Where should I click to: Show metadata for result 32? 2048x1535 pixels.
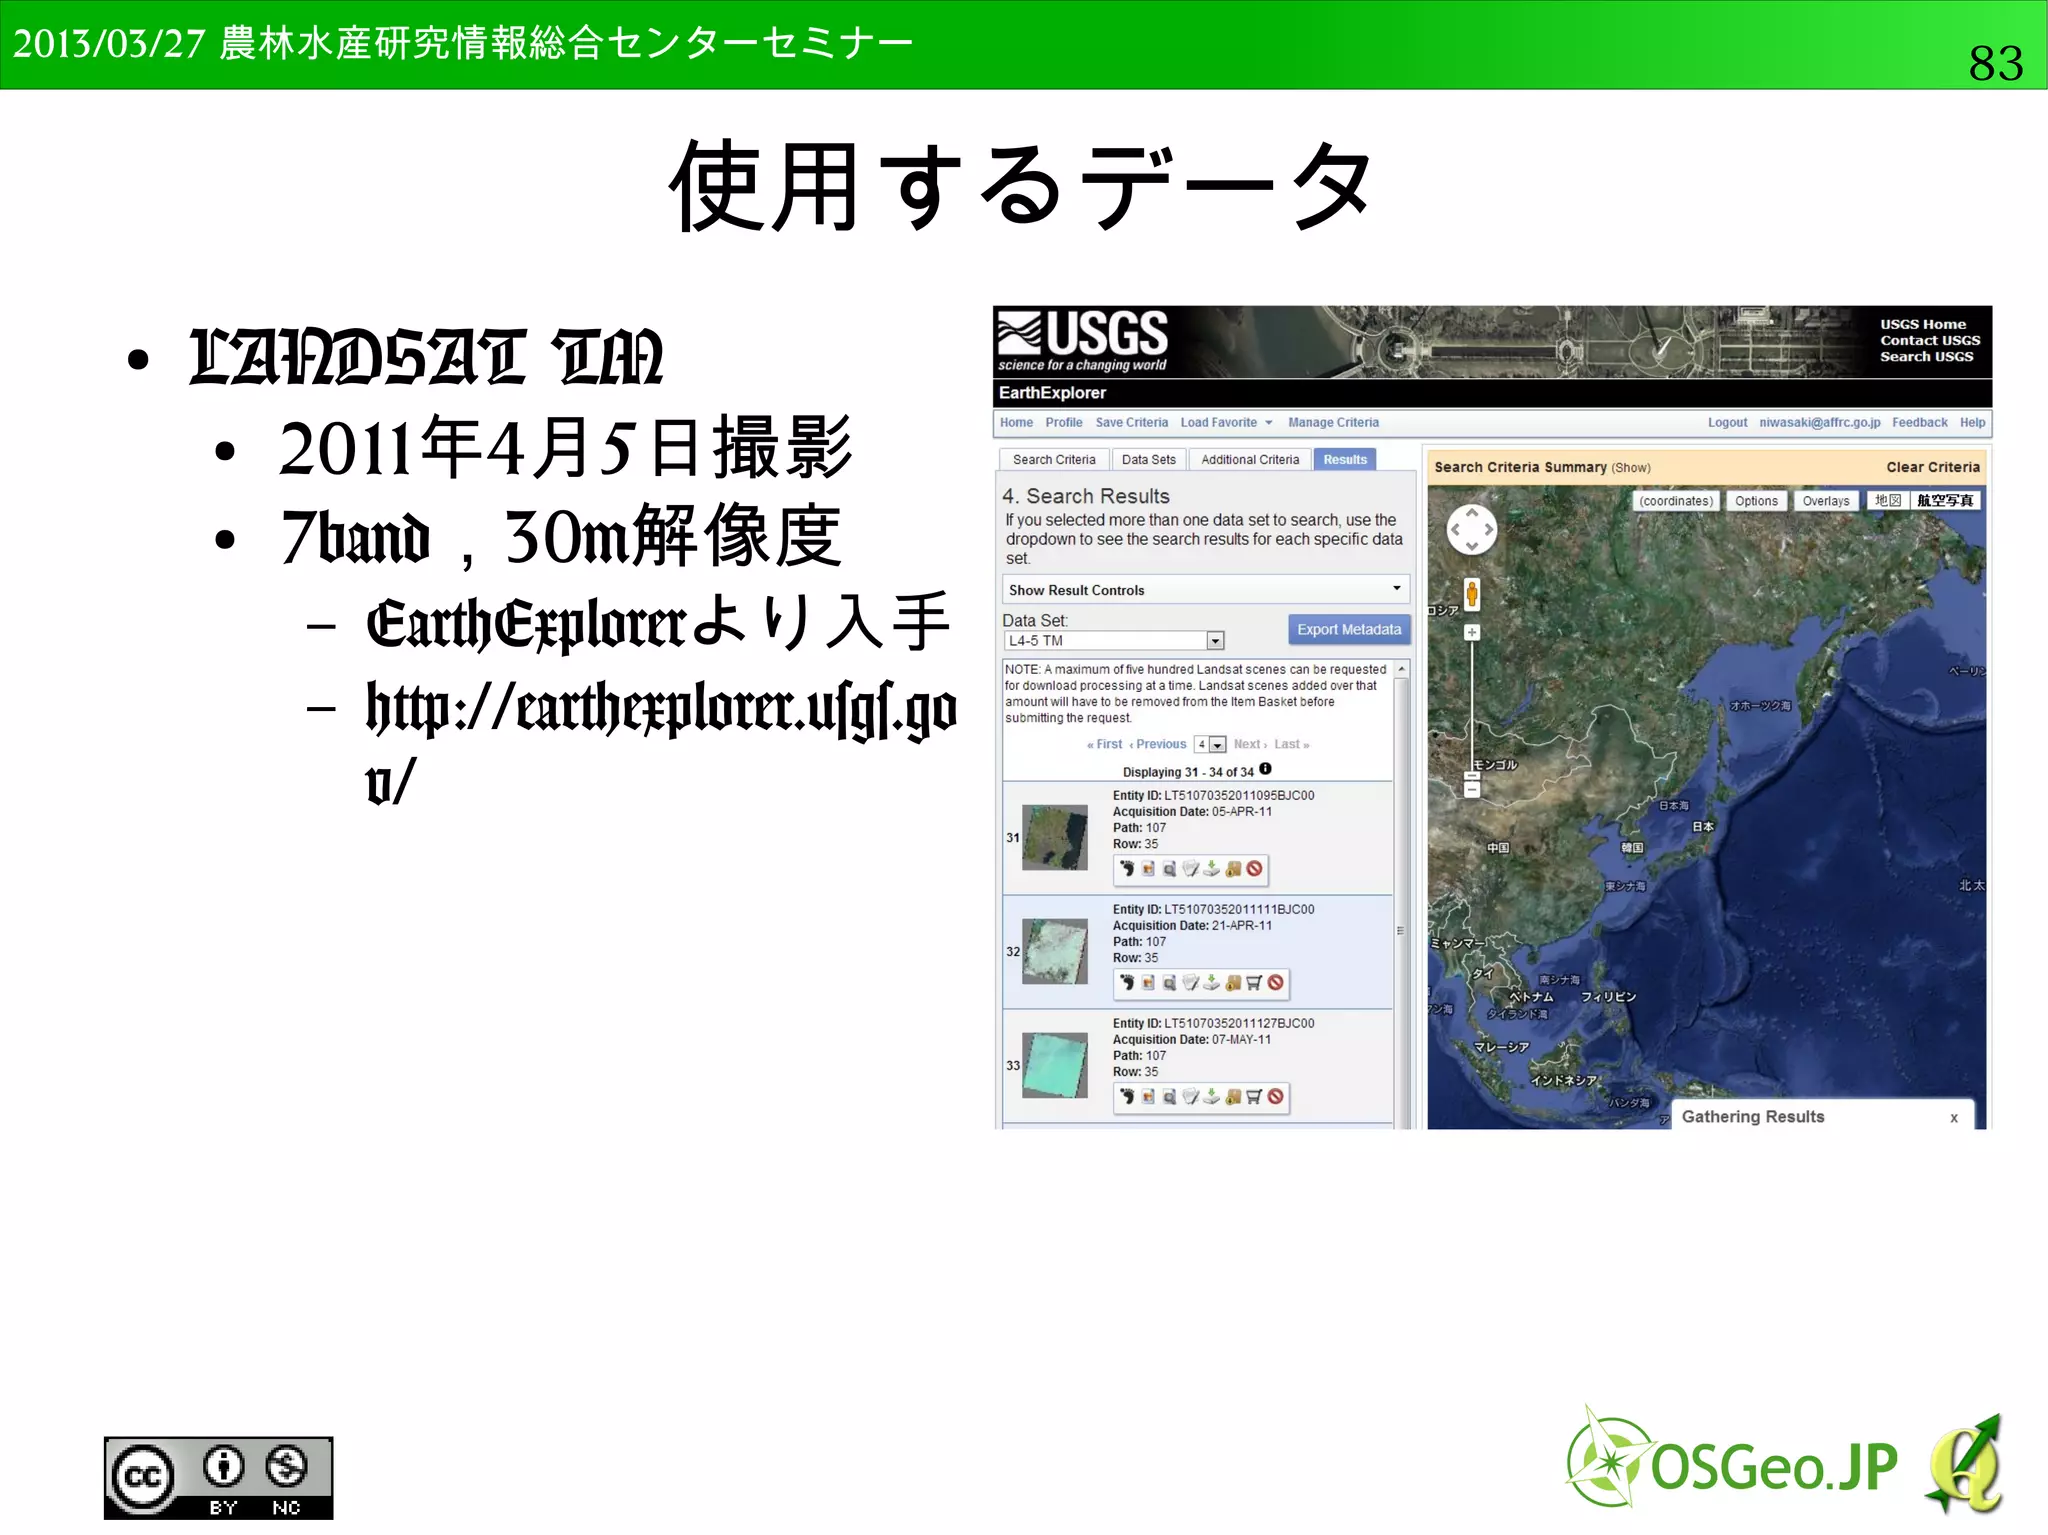[1190, 983]
